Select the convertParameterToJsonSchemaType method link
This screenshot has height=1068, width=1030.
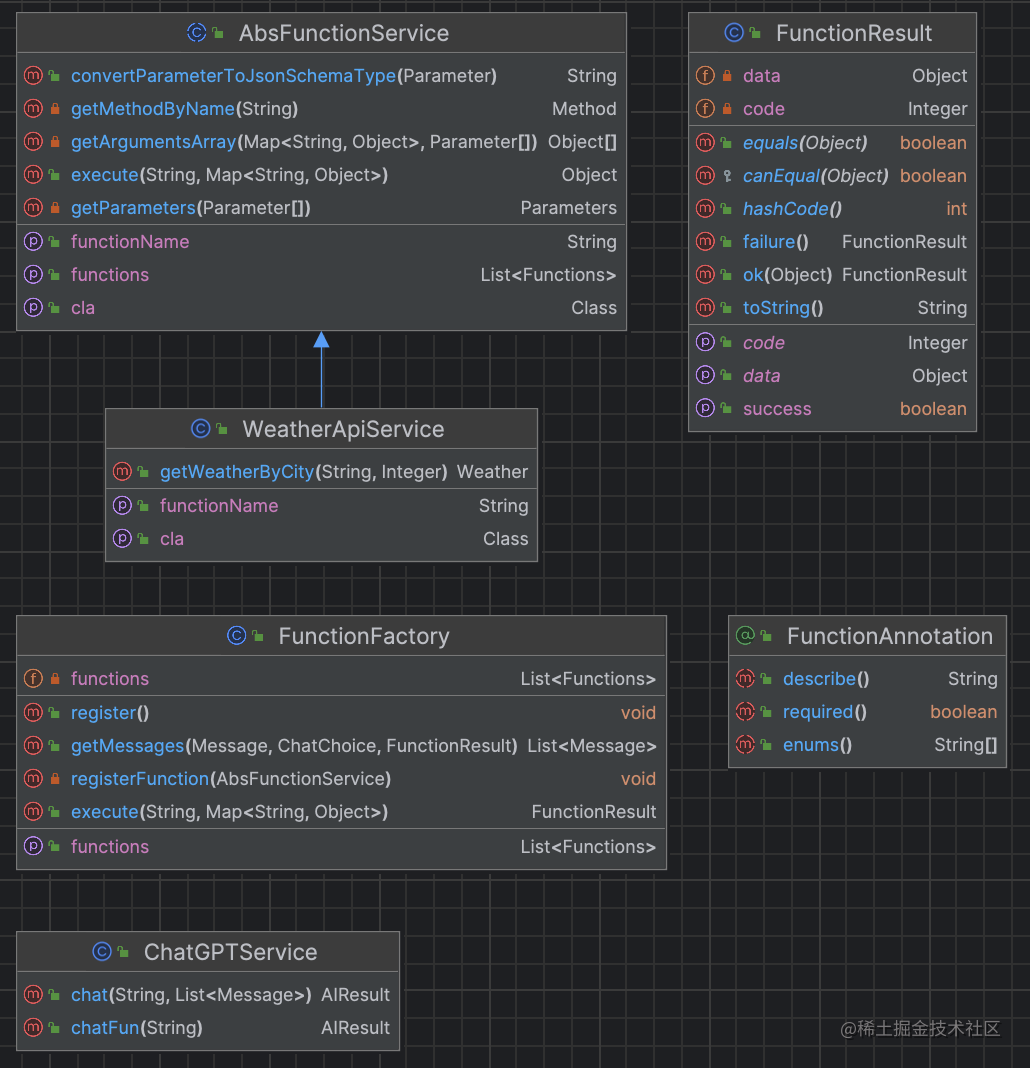coord(233,76)
